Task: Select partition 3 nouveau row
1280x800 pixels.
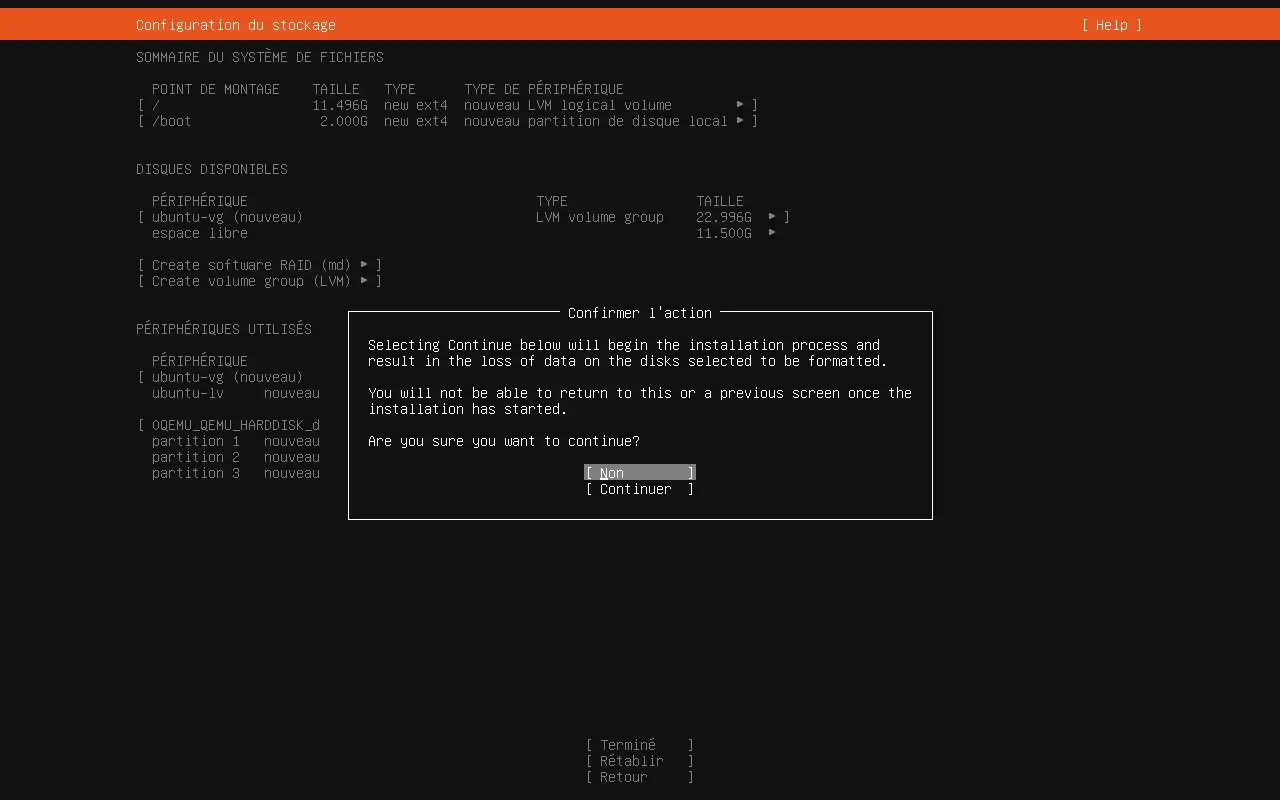Action: point(236,473)
